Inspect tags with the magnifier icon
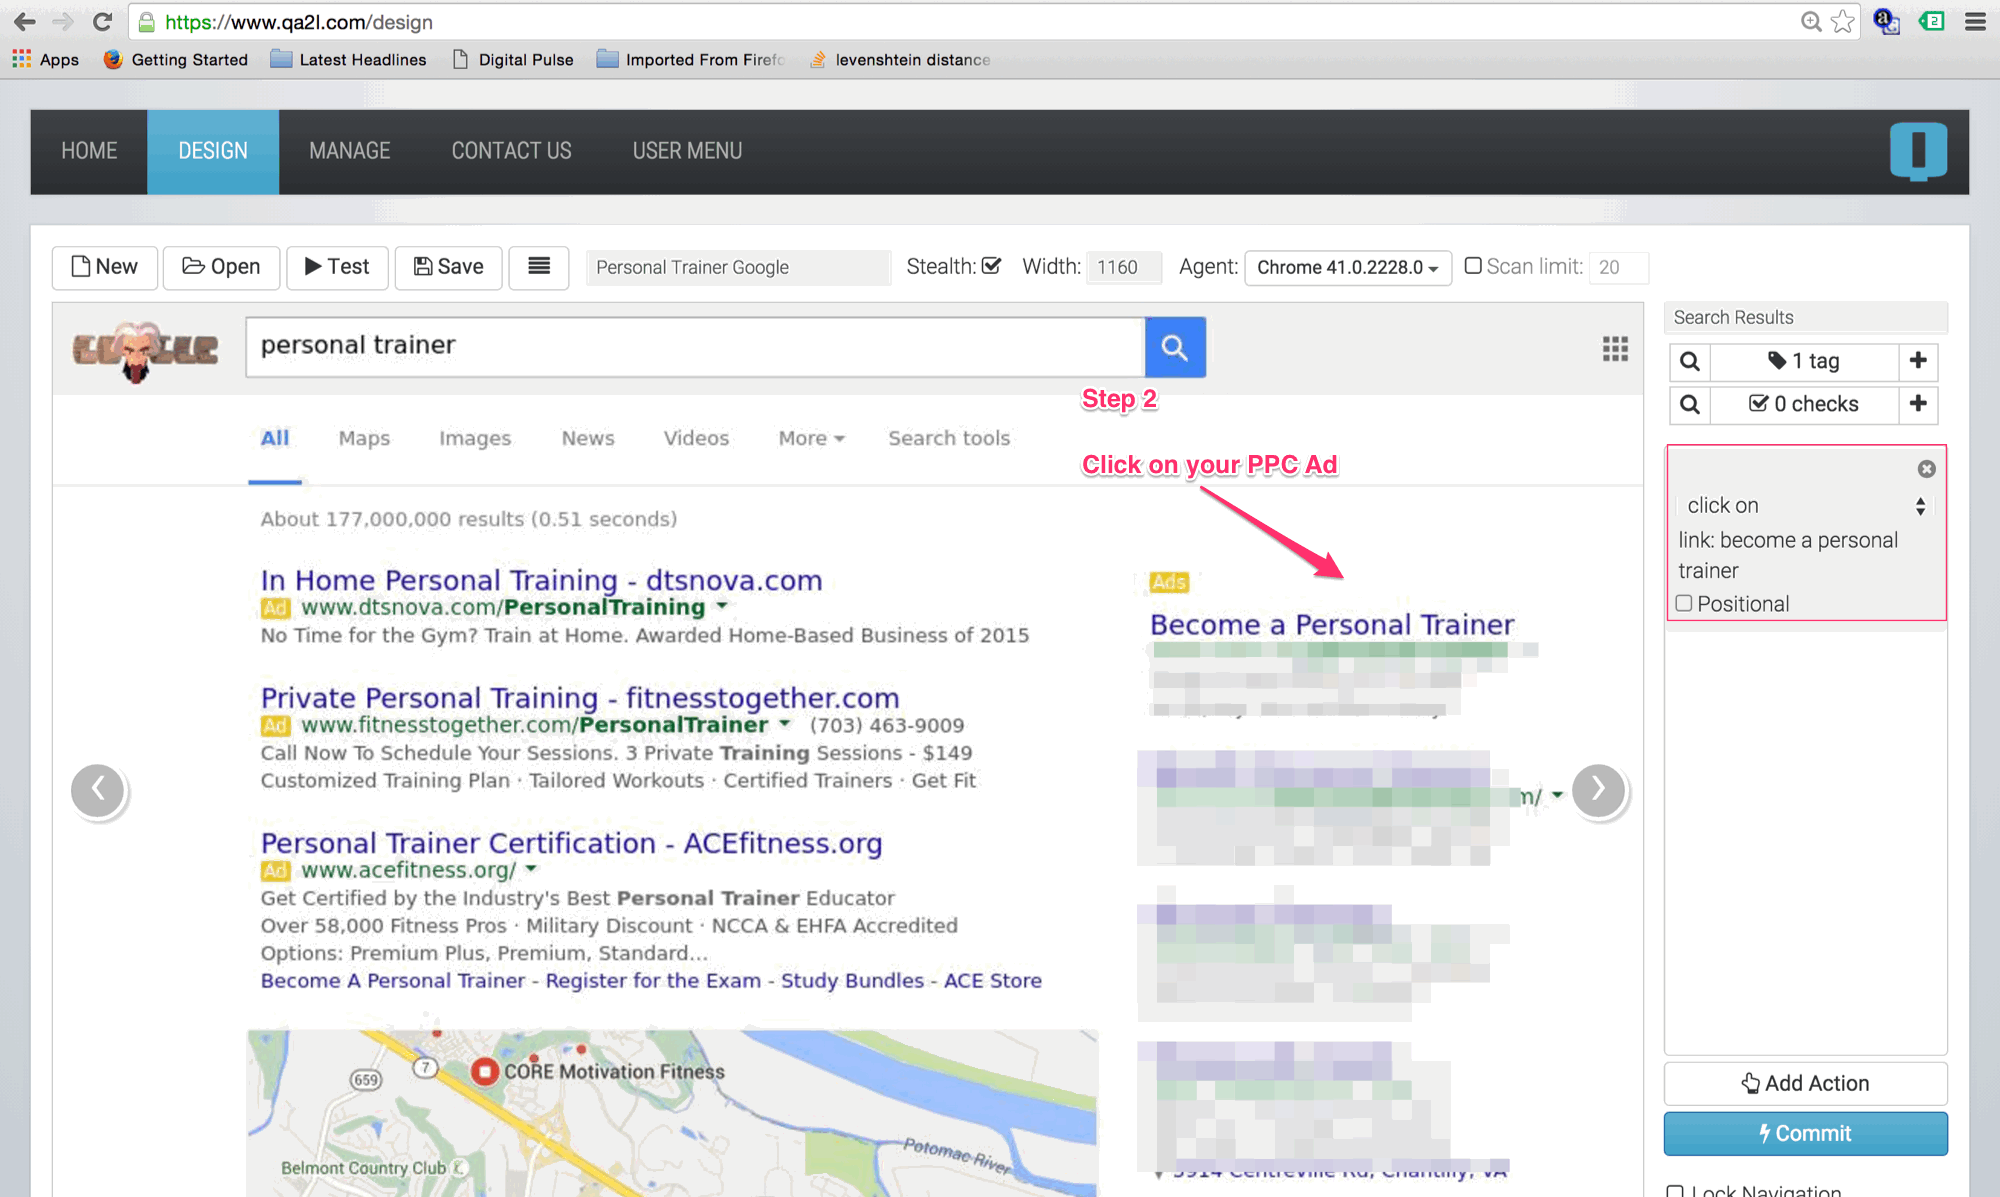Image resolution: width=2000 pixels, height=1197 pixels. [1690, 361]
